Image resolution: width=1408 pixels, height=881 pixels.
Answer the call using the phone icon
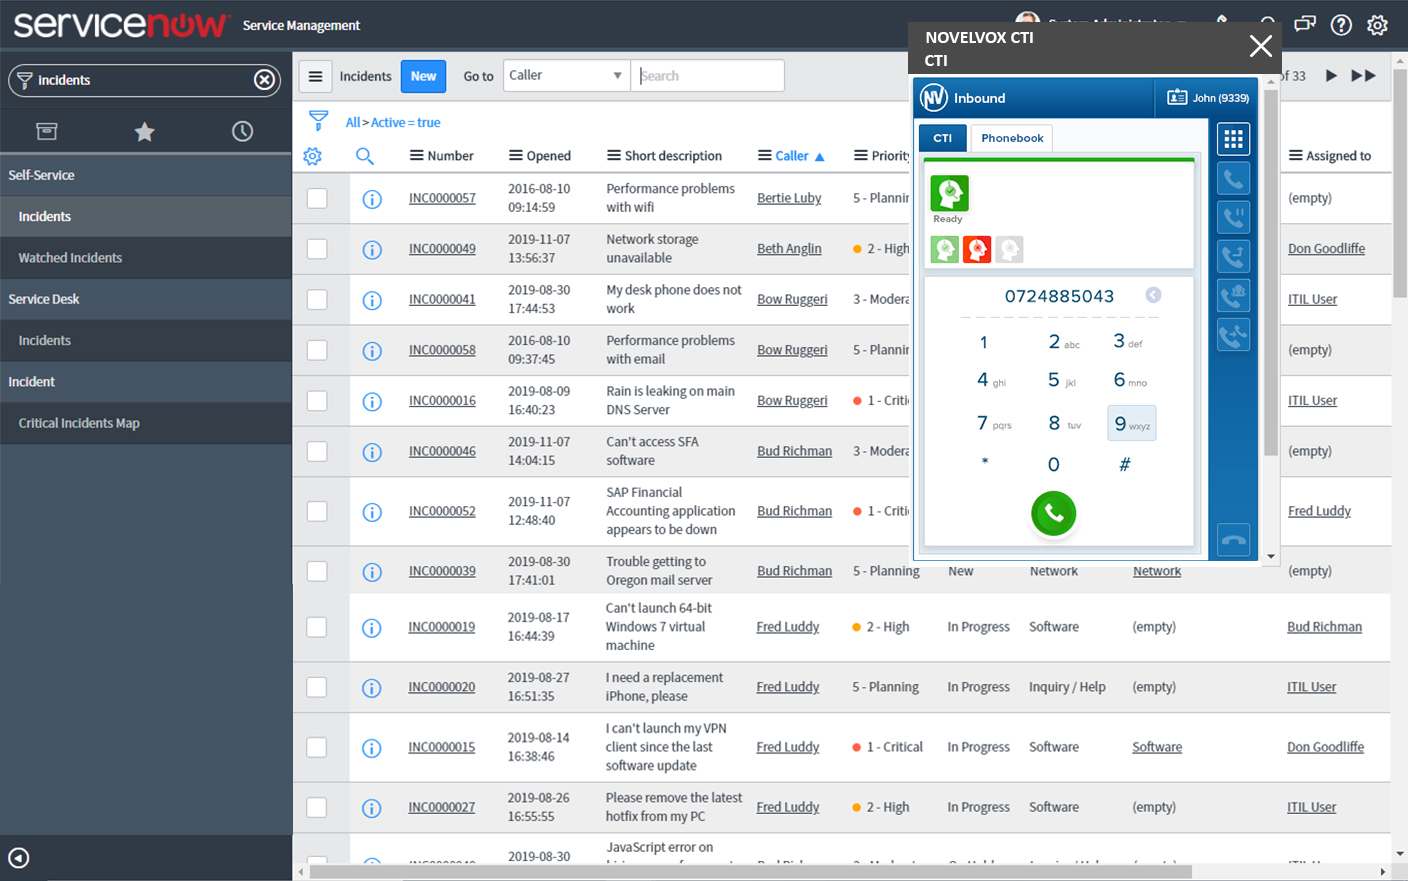(x=1233, y=178)
